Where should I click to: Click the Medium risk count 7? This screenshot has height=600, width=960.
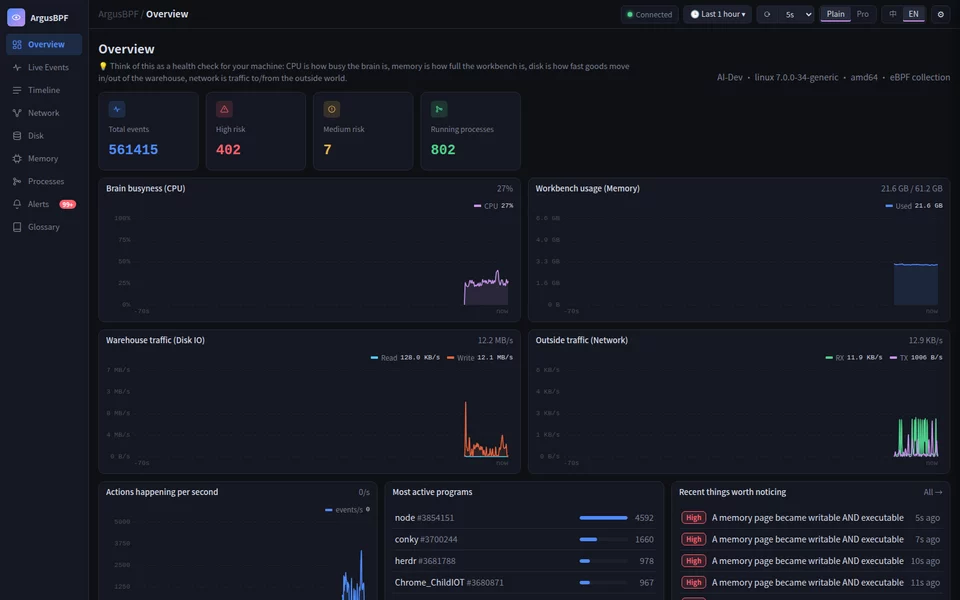[x=328, y=149]
